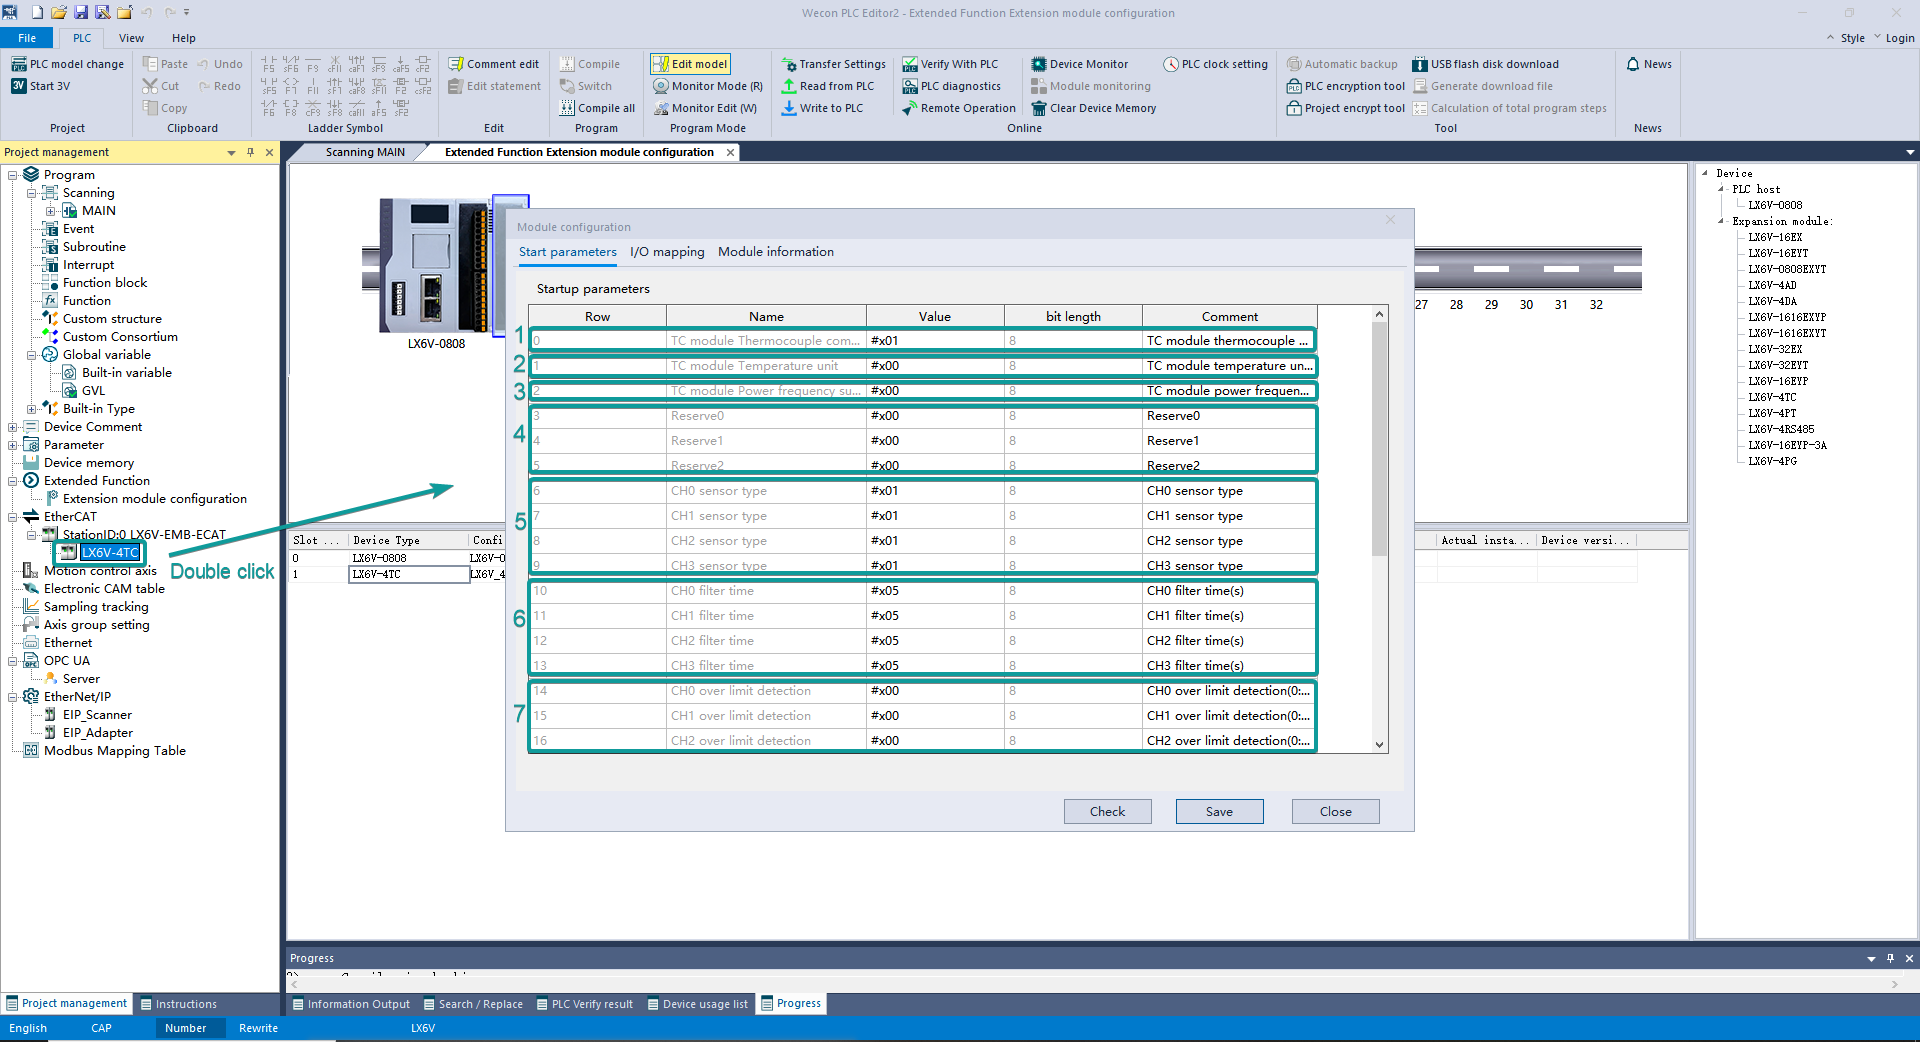This screenshot has width=1920, height=1042.
Task: Open the Module information tab
Action: (x=776, y=252)
